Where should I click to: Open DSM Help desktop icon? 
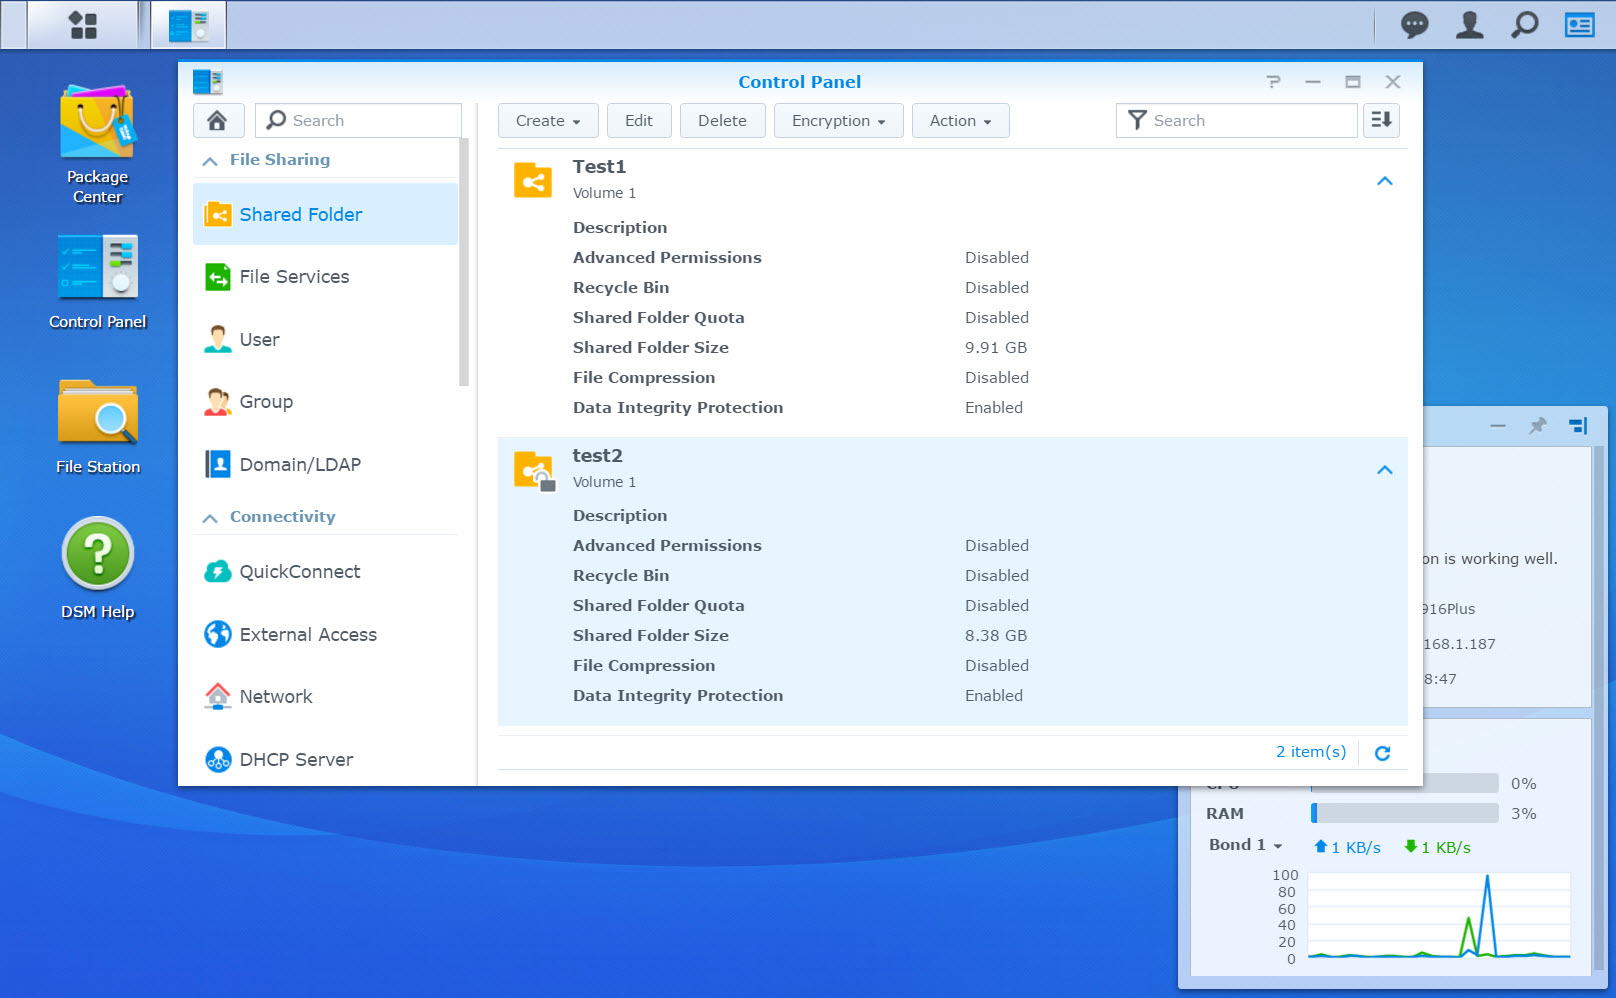[x=97, y=568]
